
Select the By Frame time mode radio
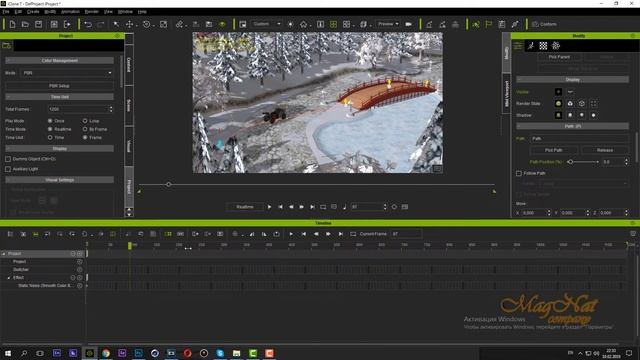[85, 129]
